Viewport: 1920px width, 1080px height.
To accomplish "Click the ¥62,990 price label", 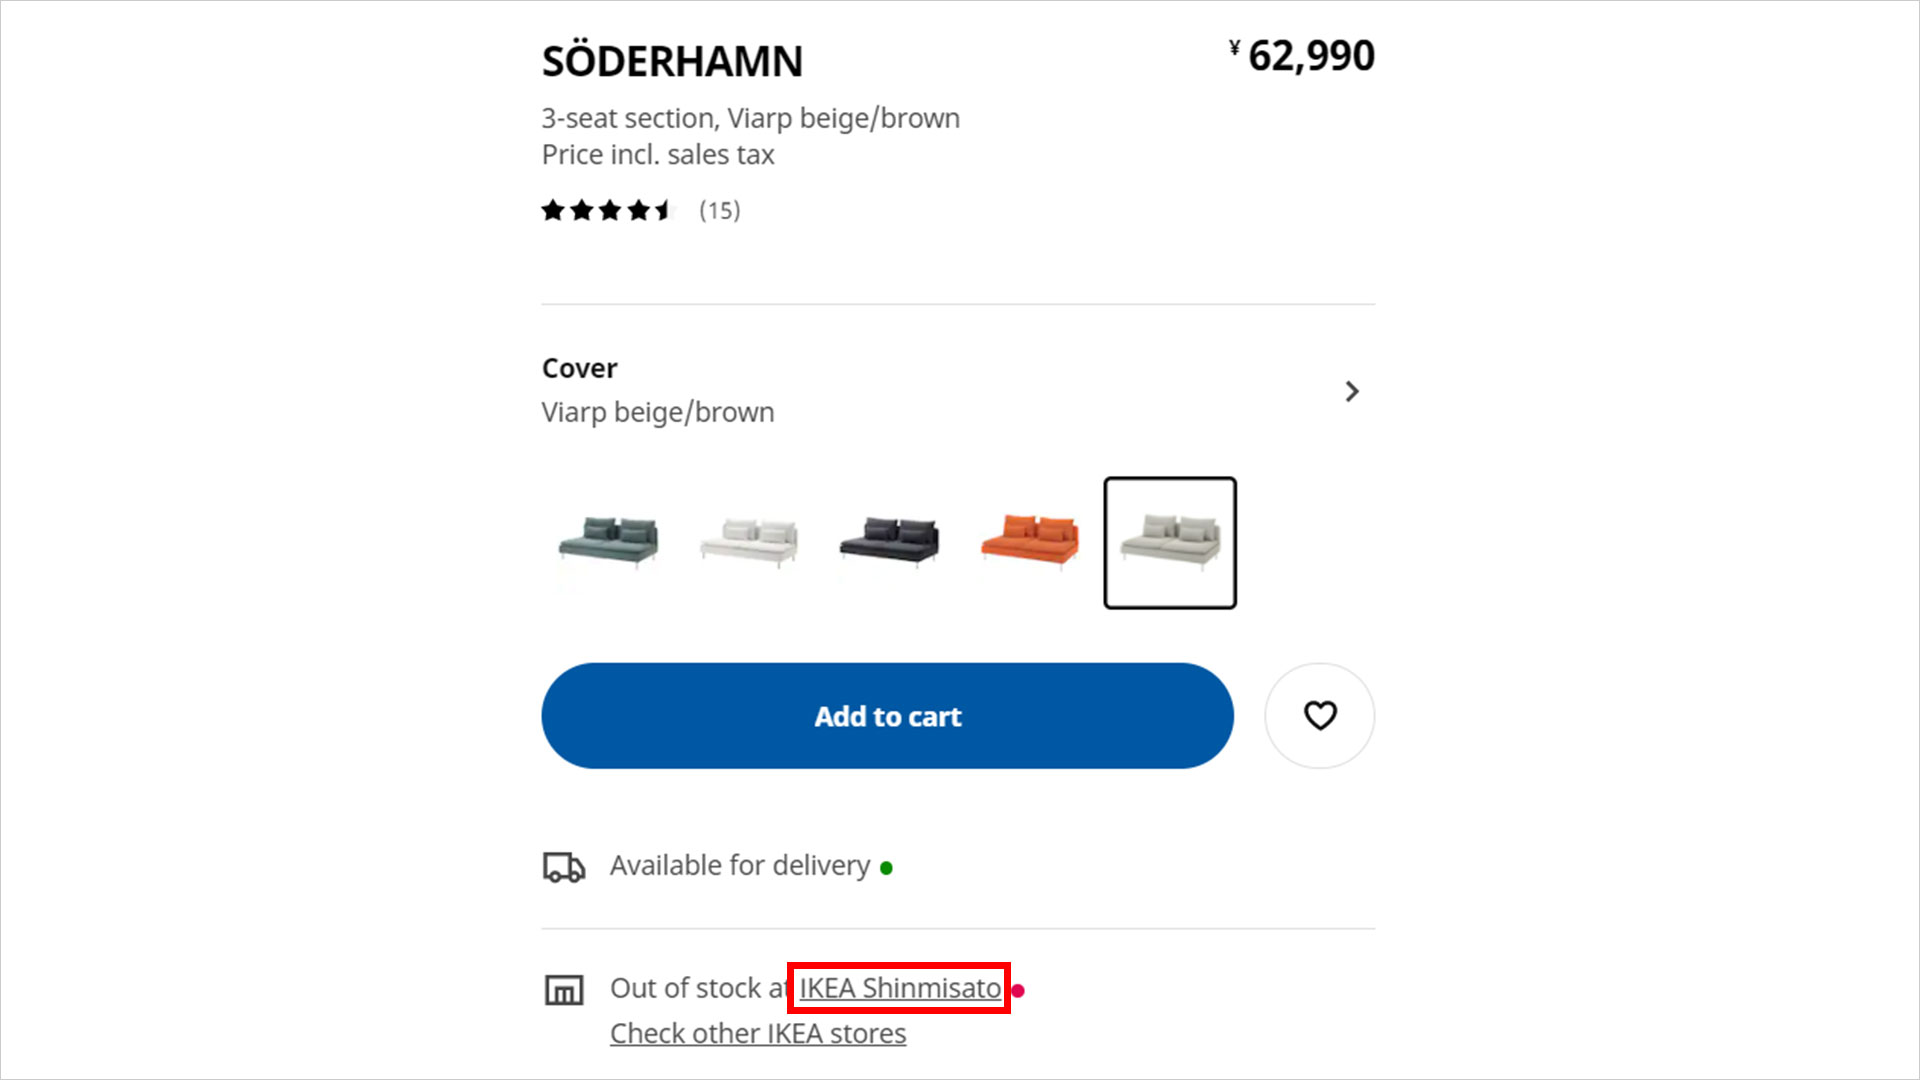I will pos(1302,56).
